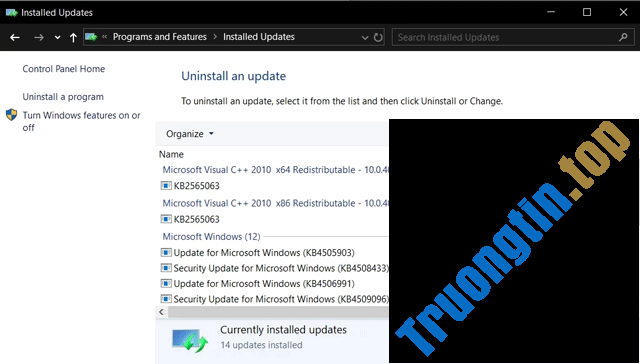This screenshot has height=364, width=640.
Task: Select Update for Microsoft Windows (KB4506991)
Action: [x=264, y=284]
